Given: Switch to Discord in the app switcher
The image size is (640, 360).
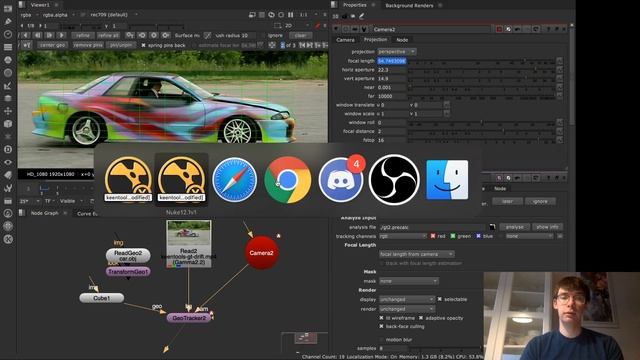Looking at the screenshot, I should [x=341, y=180].
